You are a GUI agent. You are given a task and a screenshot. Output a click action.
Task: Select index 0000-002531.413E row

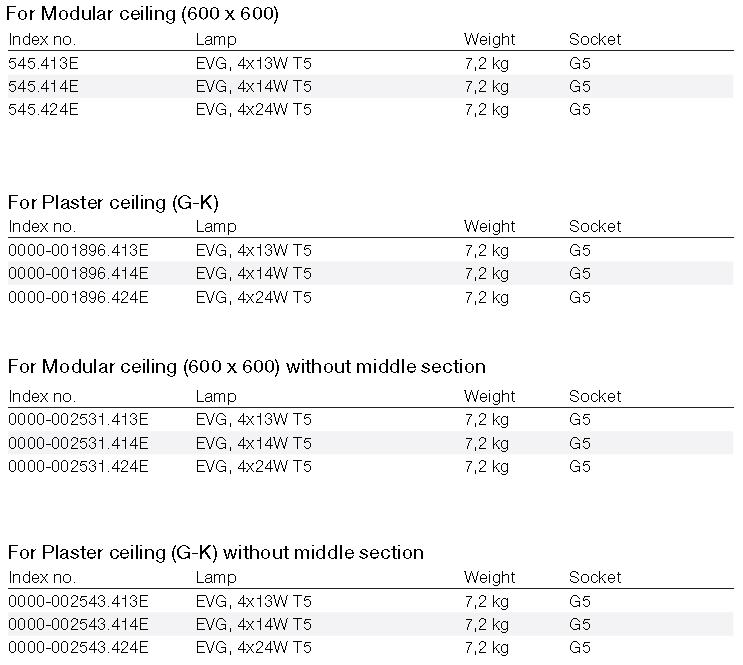click(x=371, y=419)
